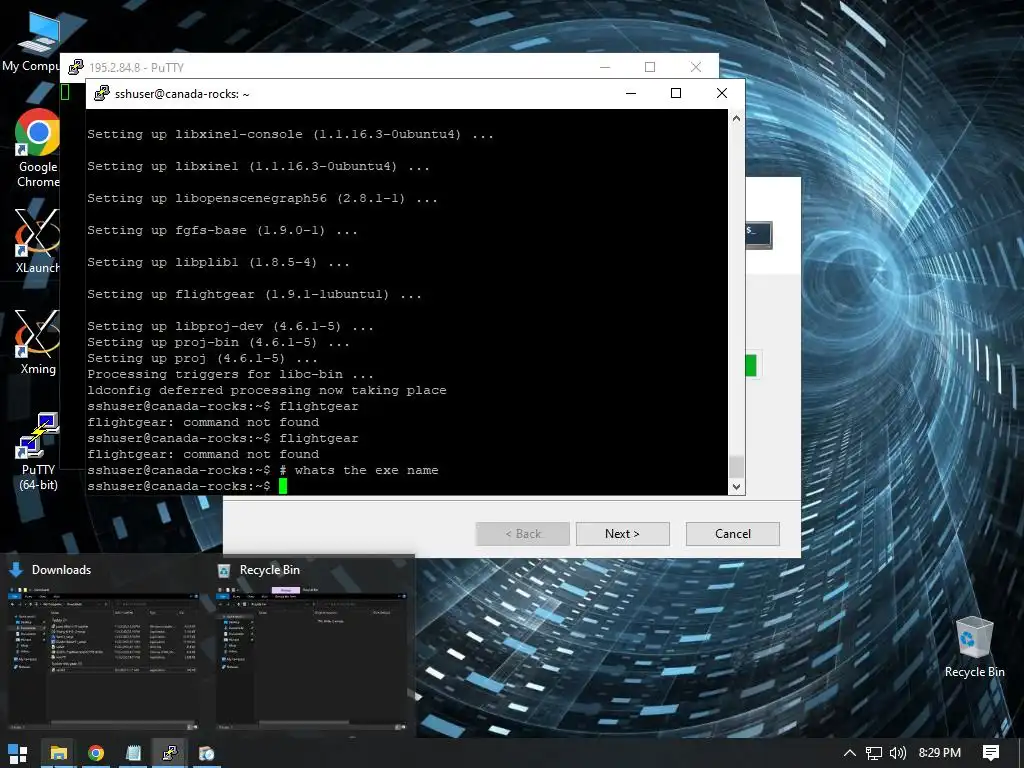
Task: Maximize the 195.2.84.8 PuTTY window
Action: click(650, 67)
